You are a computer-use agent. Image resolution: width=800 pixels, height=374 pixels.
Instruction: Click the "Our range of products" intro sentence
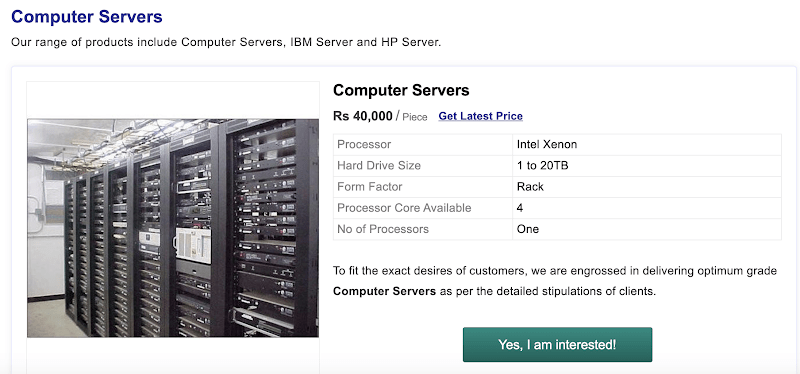pos(226,42)
